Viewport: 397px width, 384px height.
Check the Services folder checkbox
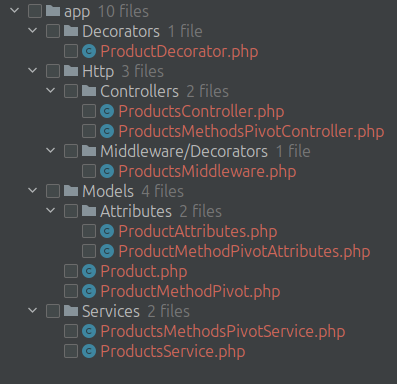coord(53,311)
